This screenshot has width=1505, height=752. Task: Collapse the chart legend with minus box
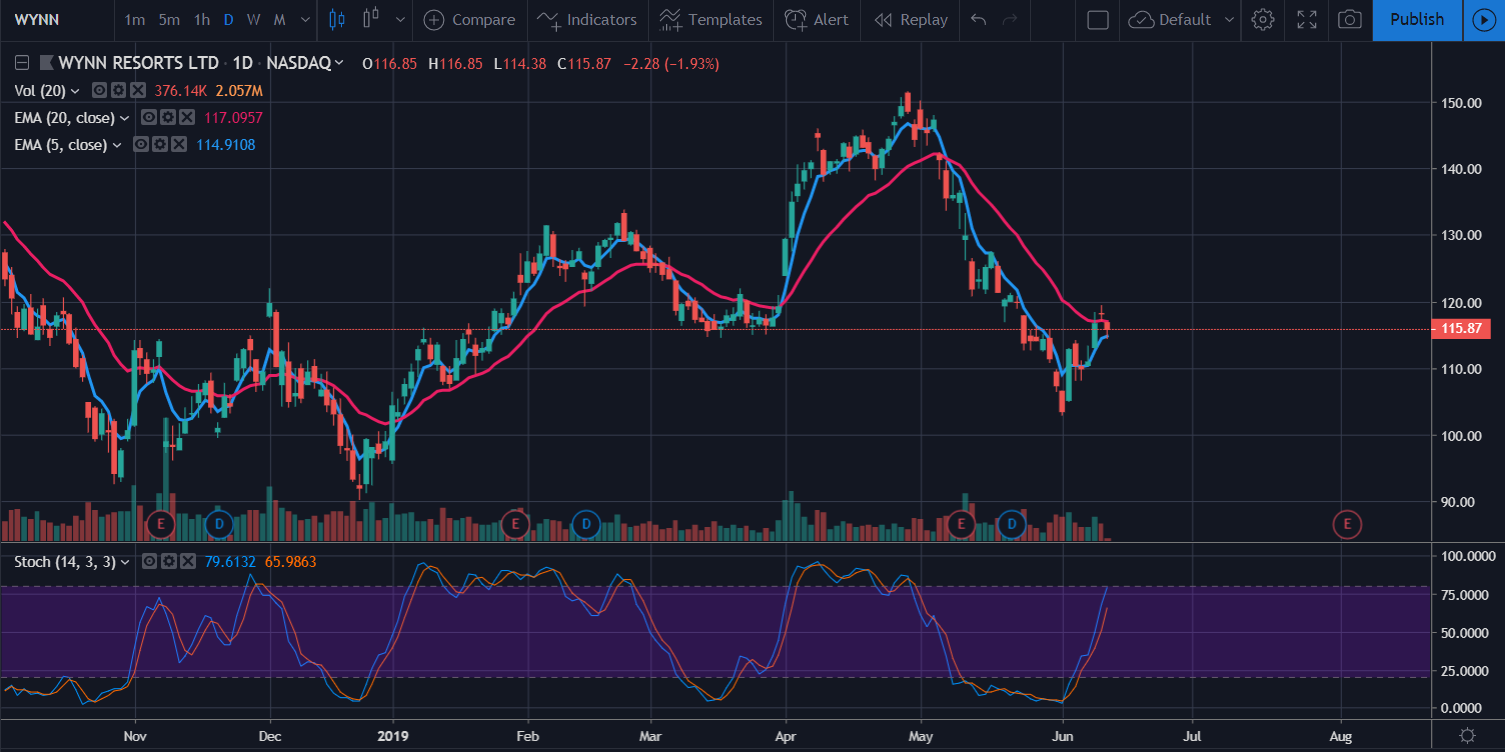(x=22, y=63)
